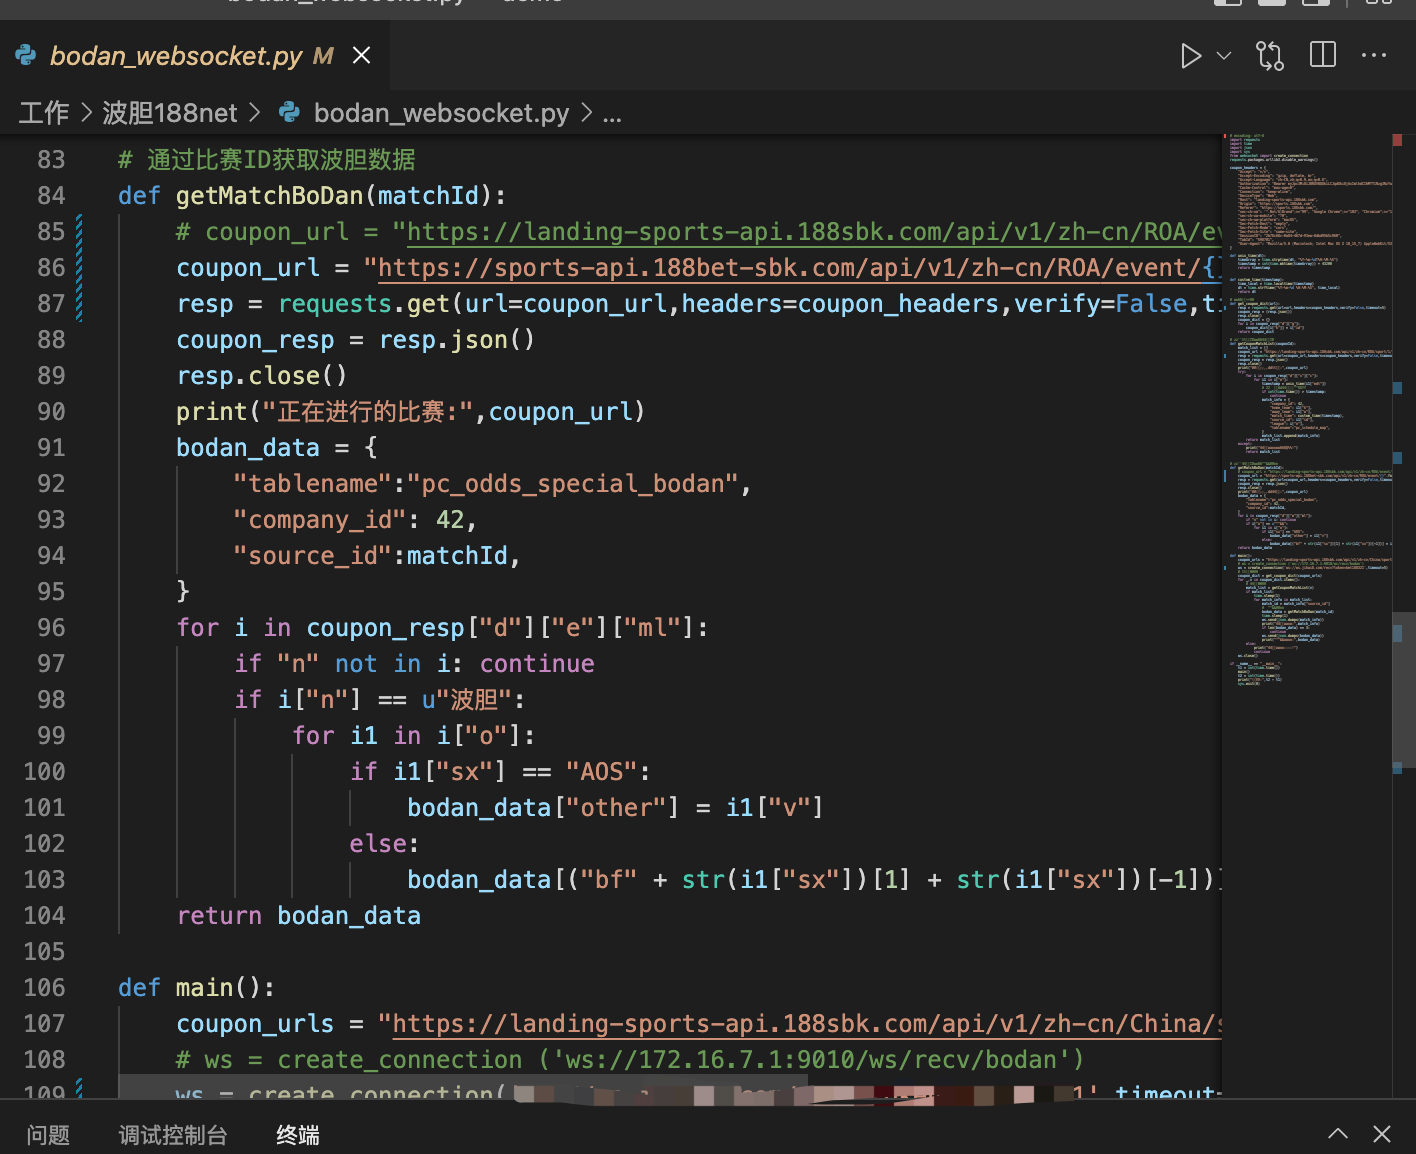Click resp.close() on line 89

262,376
